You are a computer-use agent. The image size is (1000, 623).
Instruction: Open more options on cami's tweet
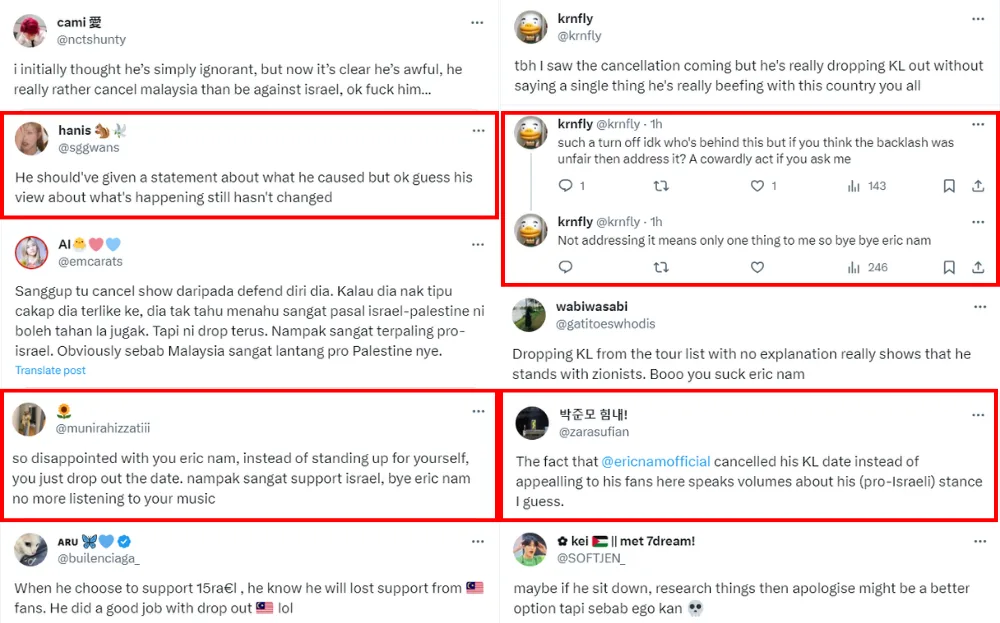pos(478,21)
